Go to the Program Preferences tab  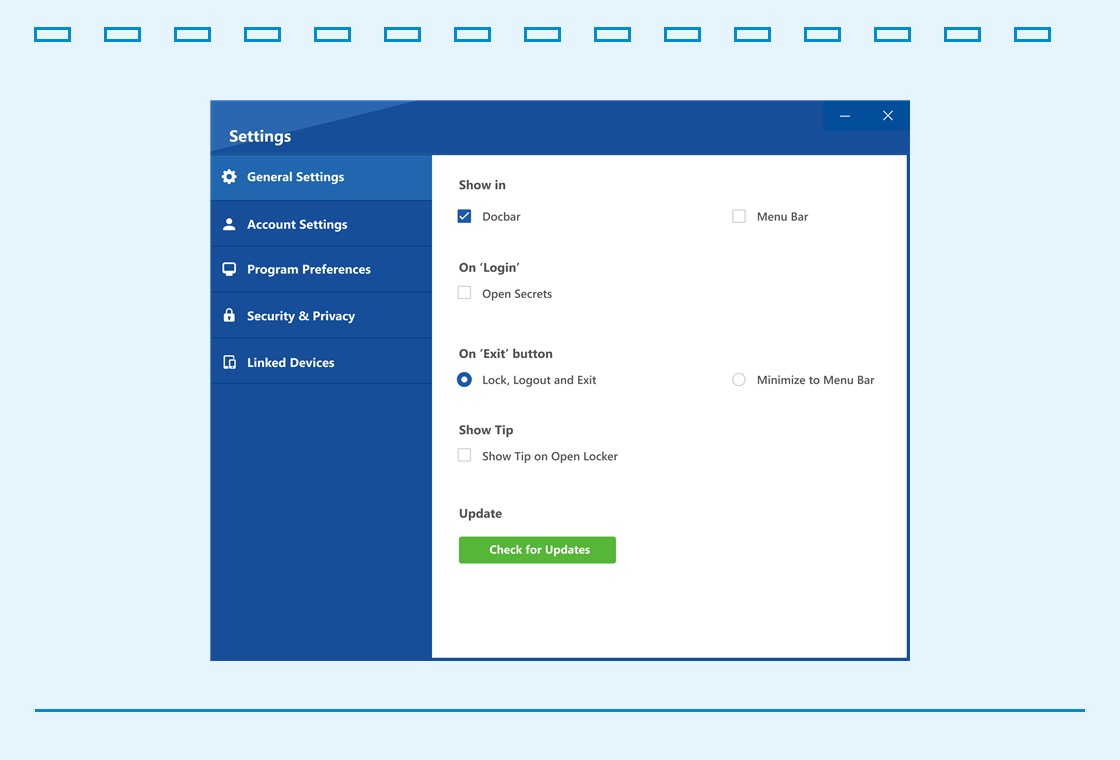321,269
